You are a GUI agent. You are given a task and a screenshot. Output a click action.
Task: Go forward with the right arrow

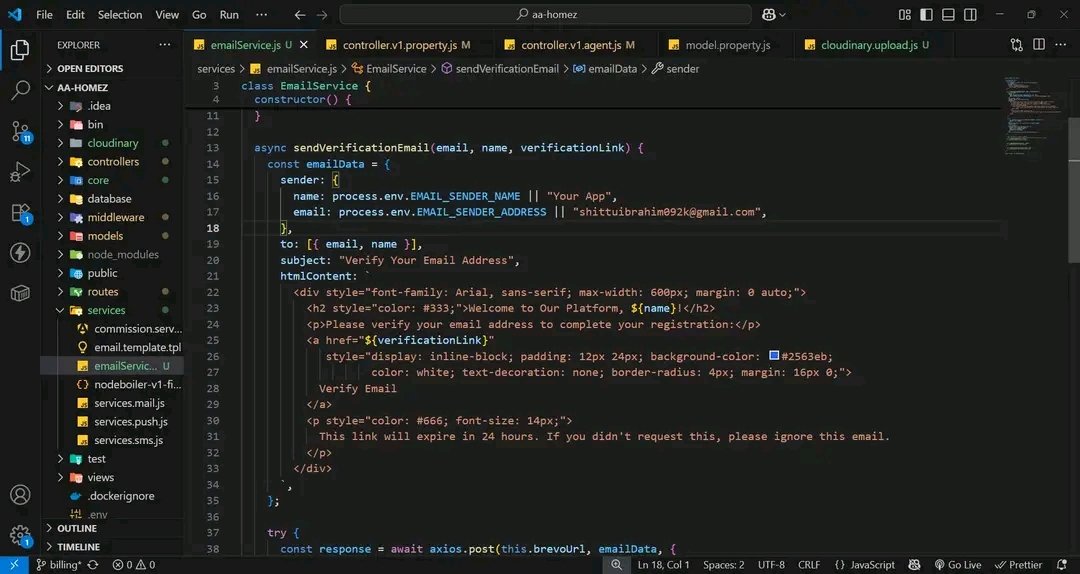[x=322, y=14]
